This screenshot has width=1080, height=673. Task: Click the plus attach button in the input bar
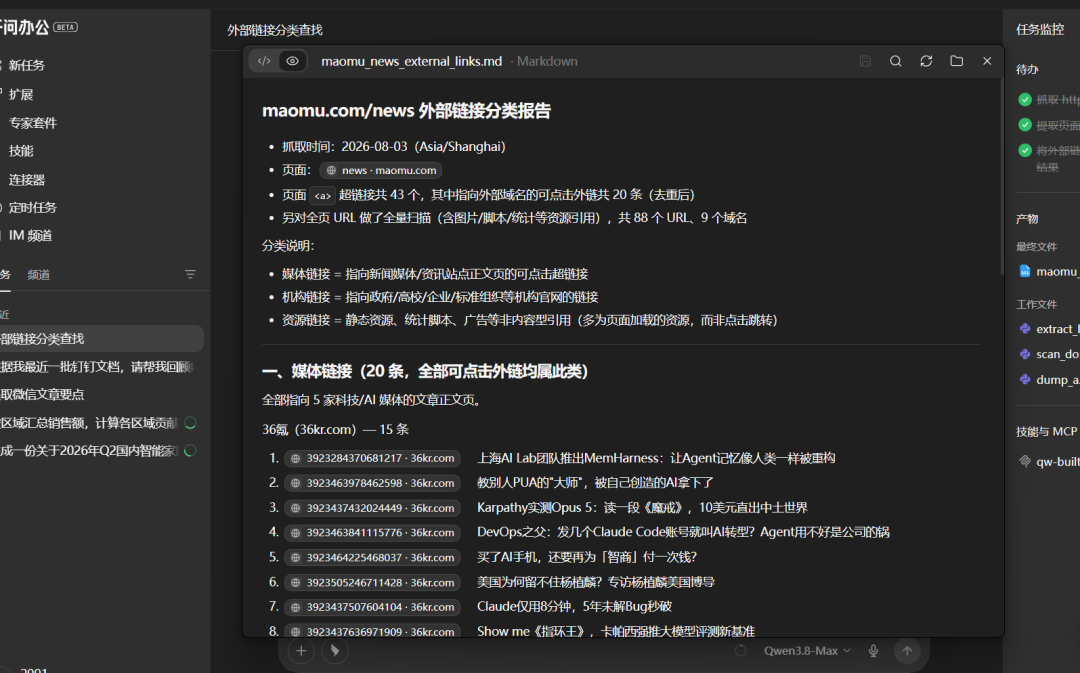pos(301,650)
